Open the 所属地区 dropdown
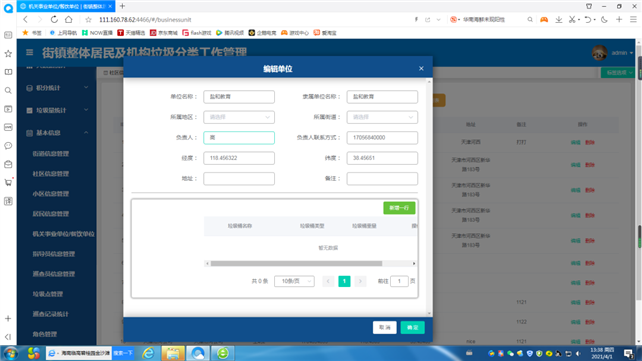 click(x=239, y=117)
